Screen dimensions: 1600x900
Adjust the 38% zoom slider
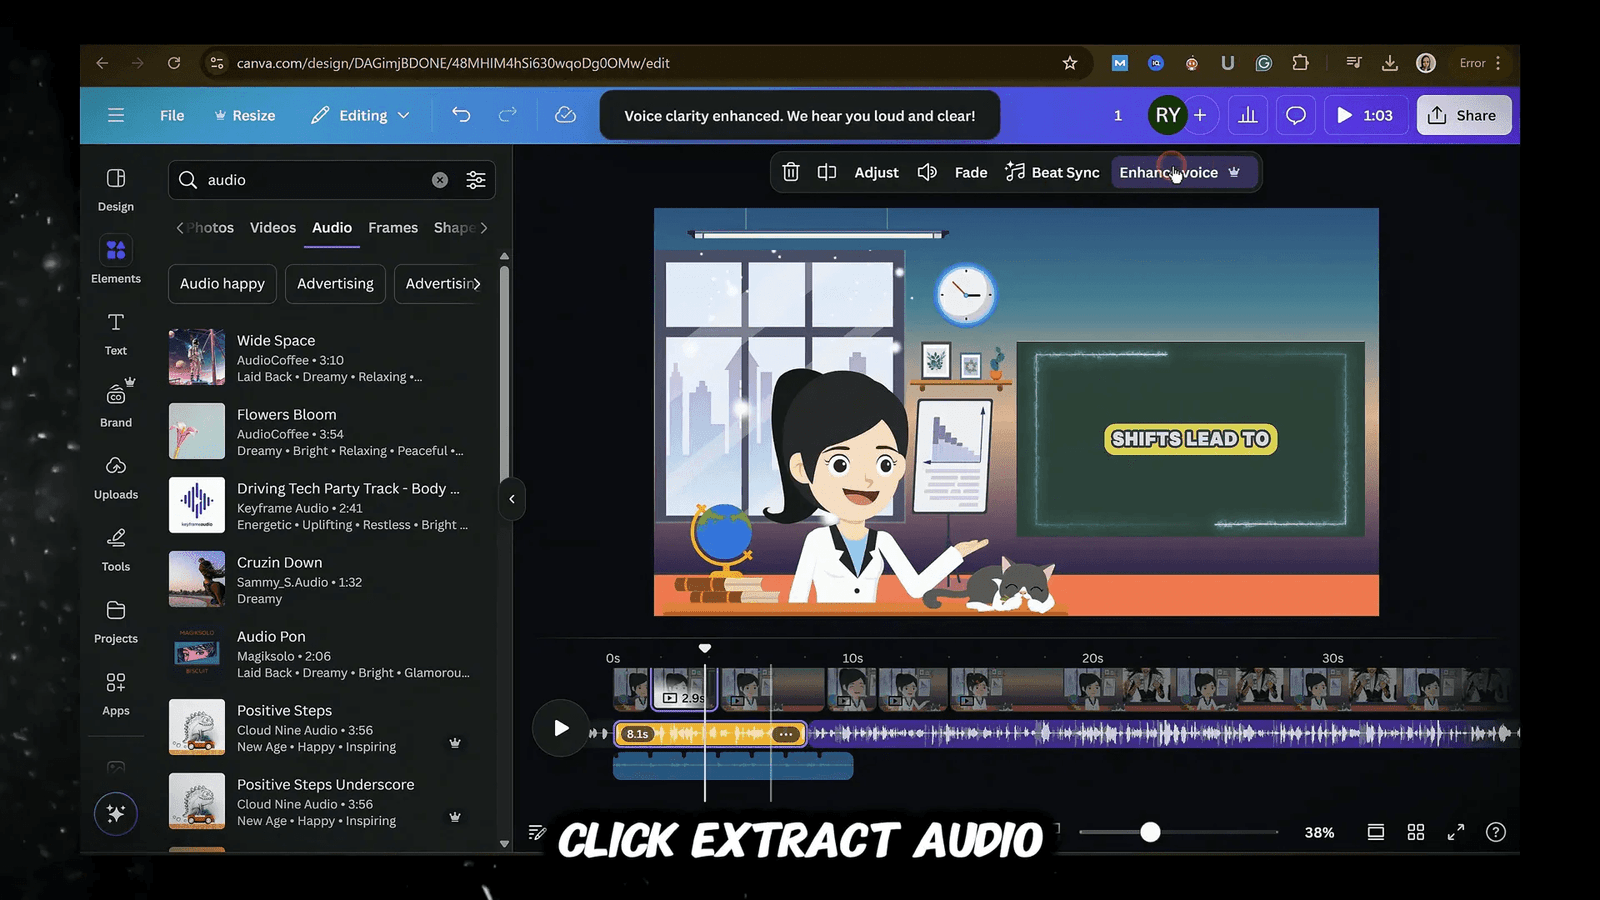(1150, 831)
